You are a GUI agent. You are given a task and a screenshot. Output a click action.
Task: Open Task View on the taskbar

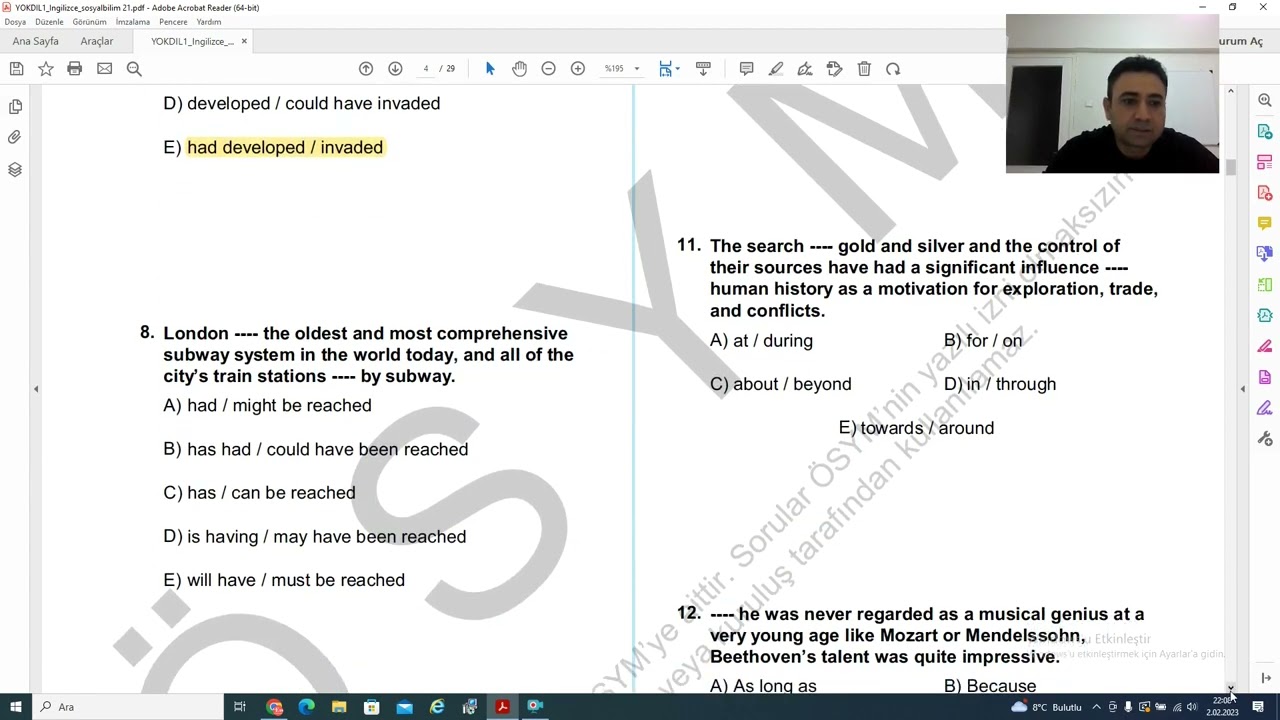tap(240, 707)
